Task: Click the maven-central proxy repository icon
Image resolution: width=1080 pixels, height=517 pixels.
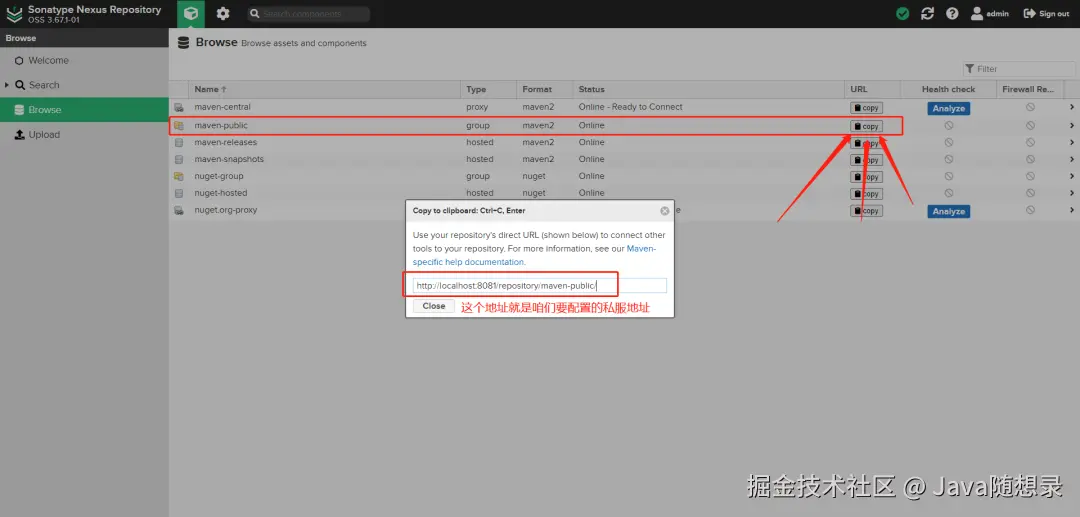Action: pyautogui.click(x=179, y=107)
